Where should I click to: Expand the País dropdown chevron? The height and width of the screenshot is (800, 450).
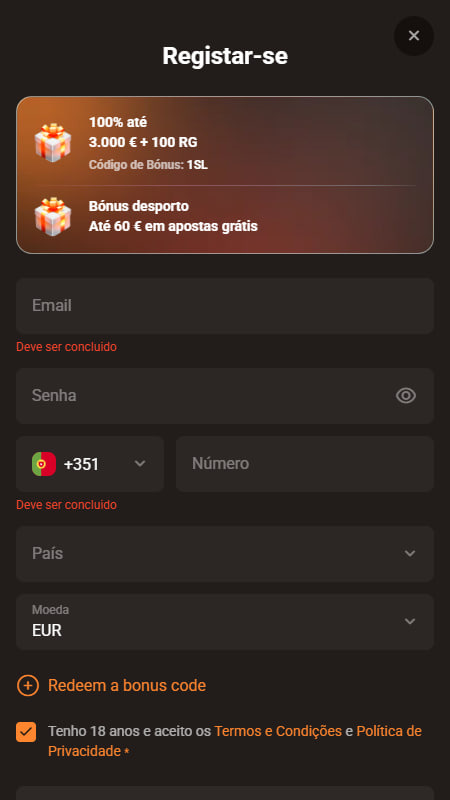[410, 554]
